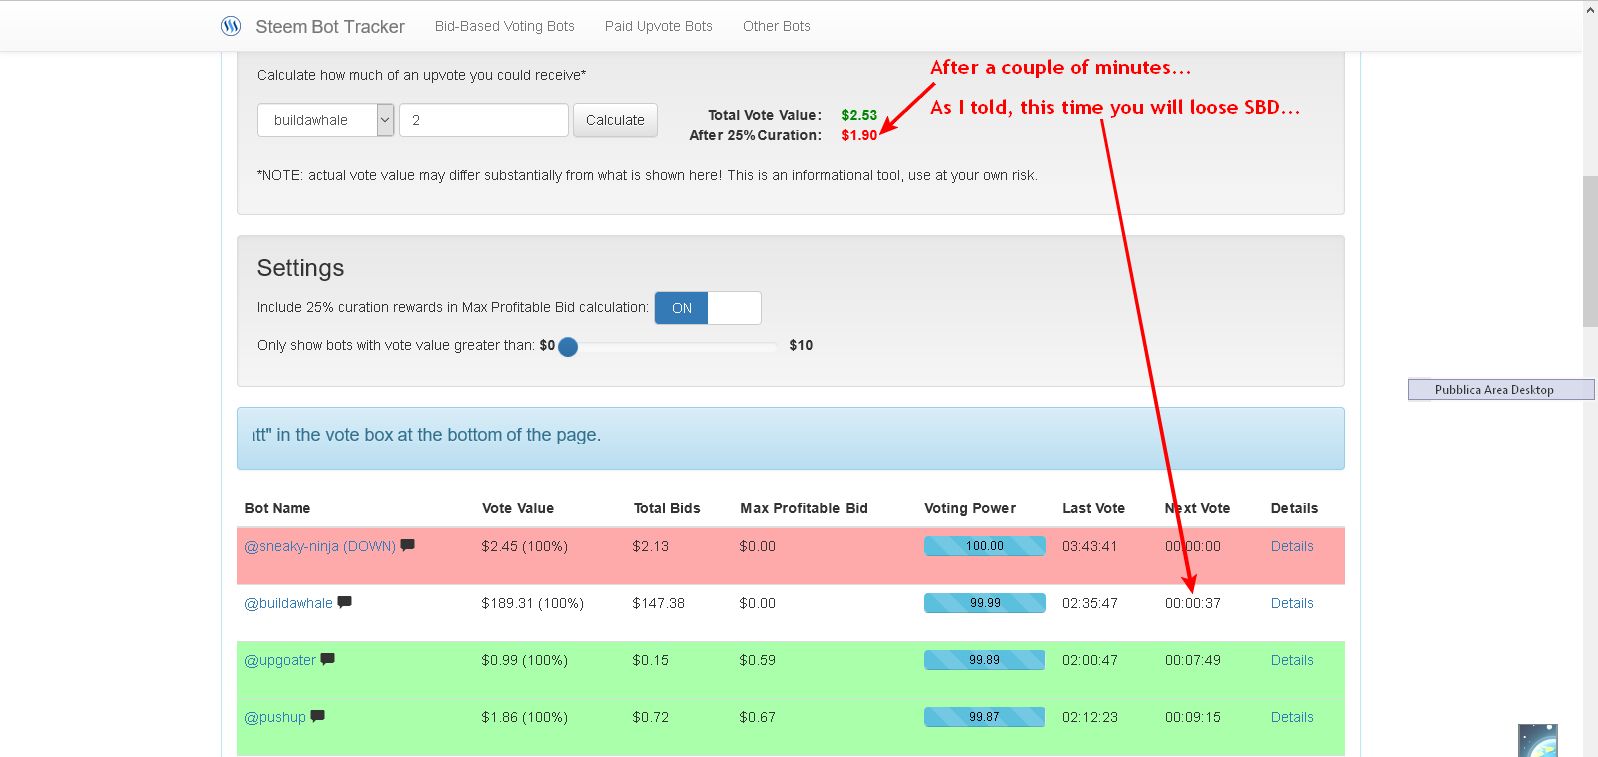Click the page vertical scrollbar thumb
The height and width of the screenshot is (757, 1598).
pos(1590,251)
